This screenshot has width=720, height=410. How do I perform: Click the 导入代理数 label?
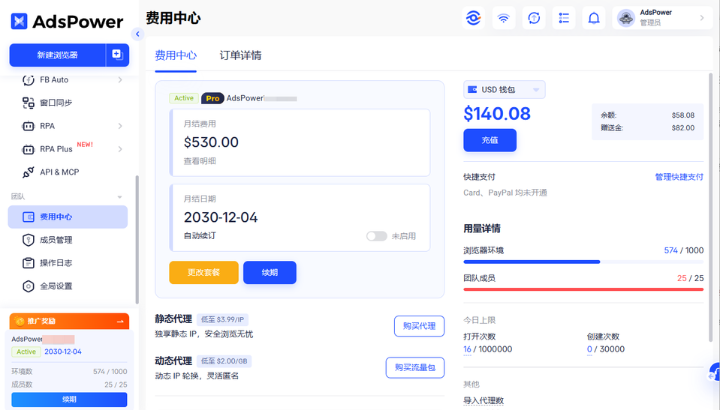[484, 401]
